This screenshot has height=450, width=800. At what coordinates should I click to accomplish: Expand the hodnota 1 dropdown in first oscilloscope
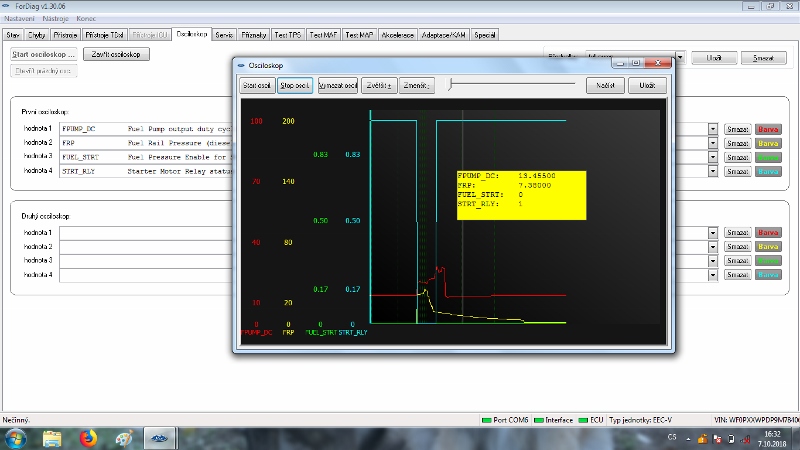point(713,129)
